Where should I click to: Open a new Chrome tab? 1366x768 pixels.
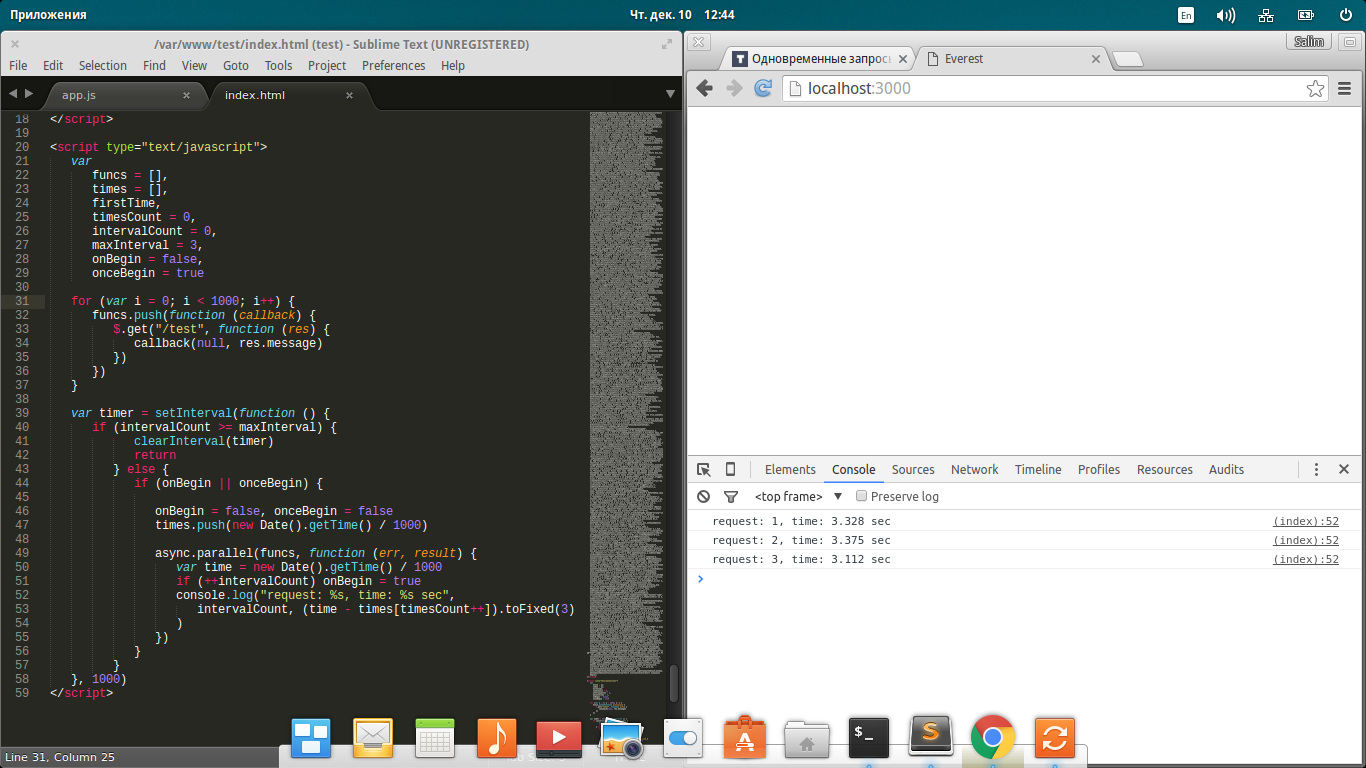pos(1128,59)
